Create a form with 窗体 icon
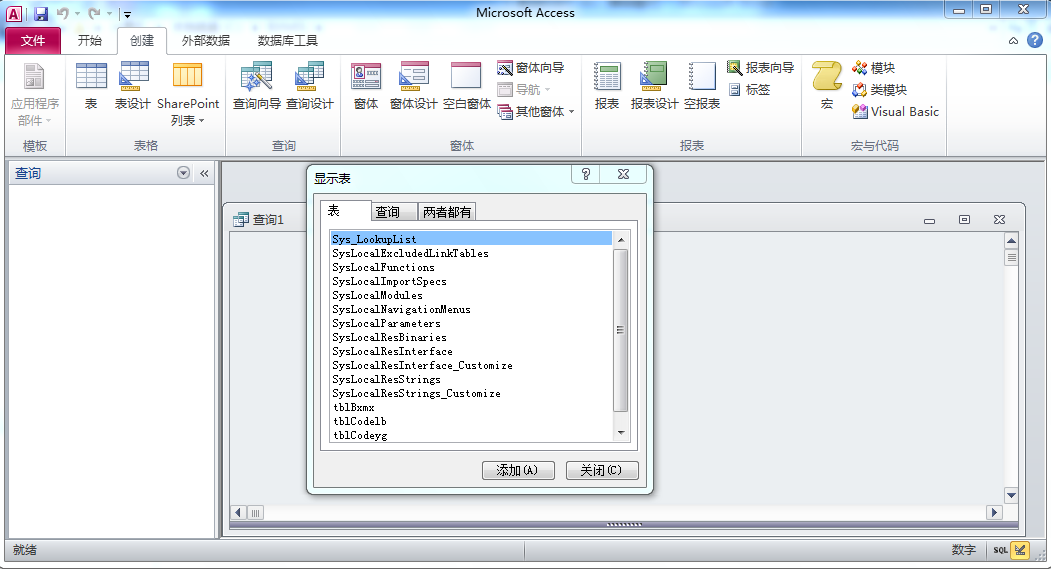1051x569 pixels. pos(366,86)
